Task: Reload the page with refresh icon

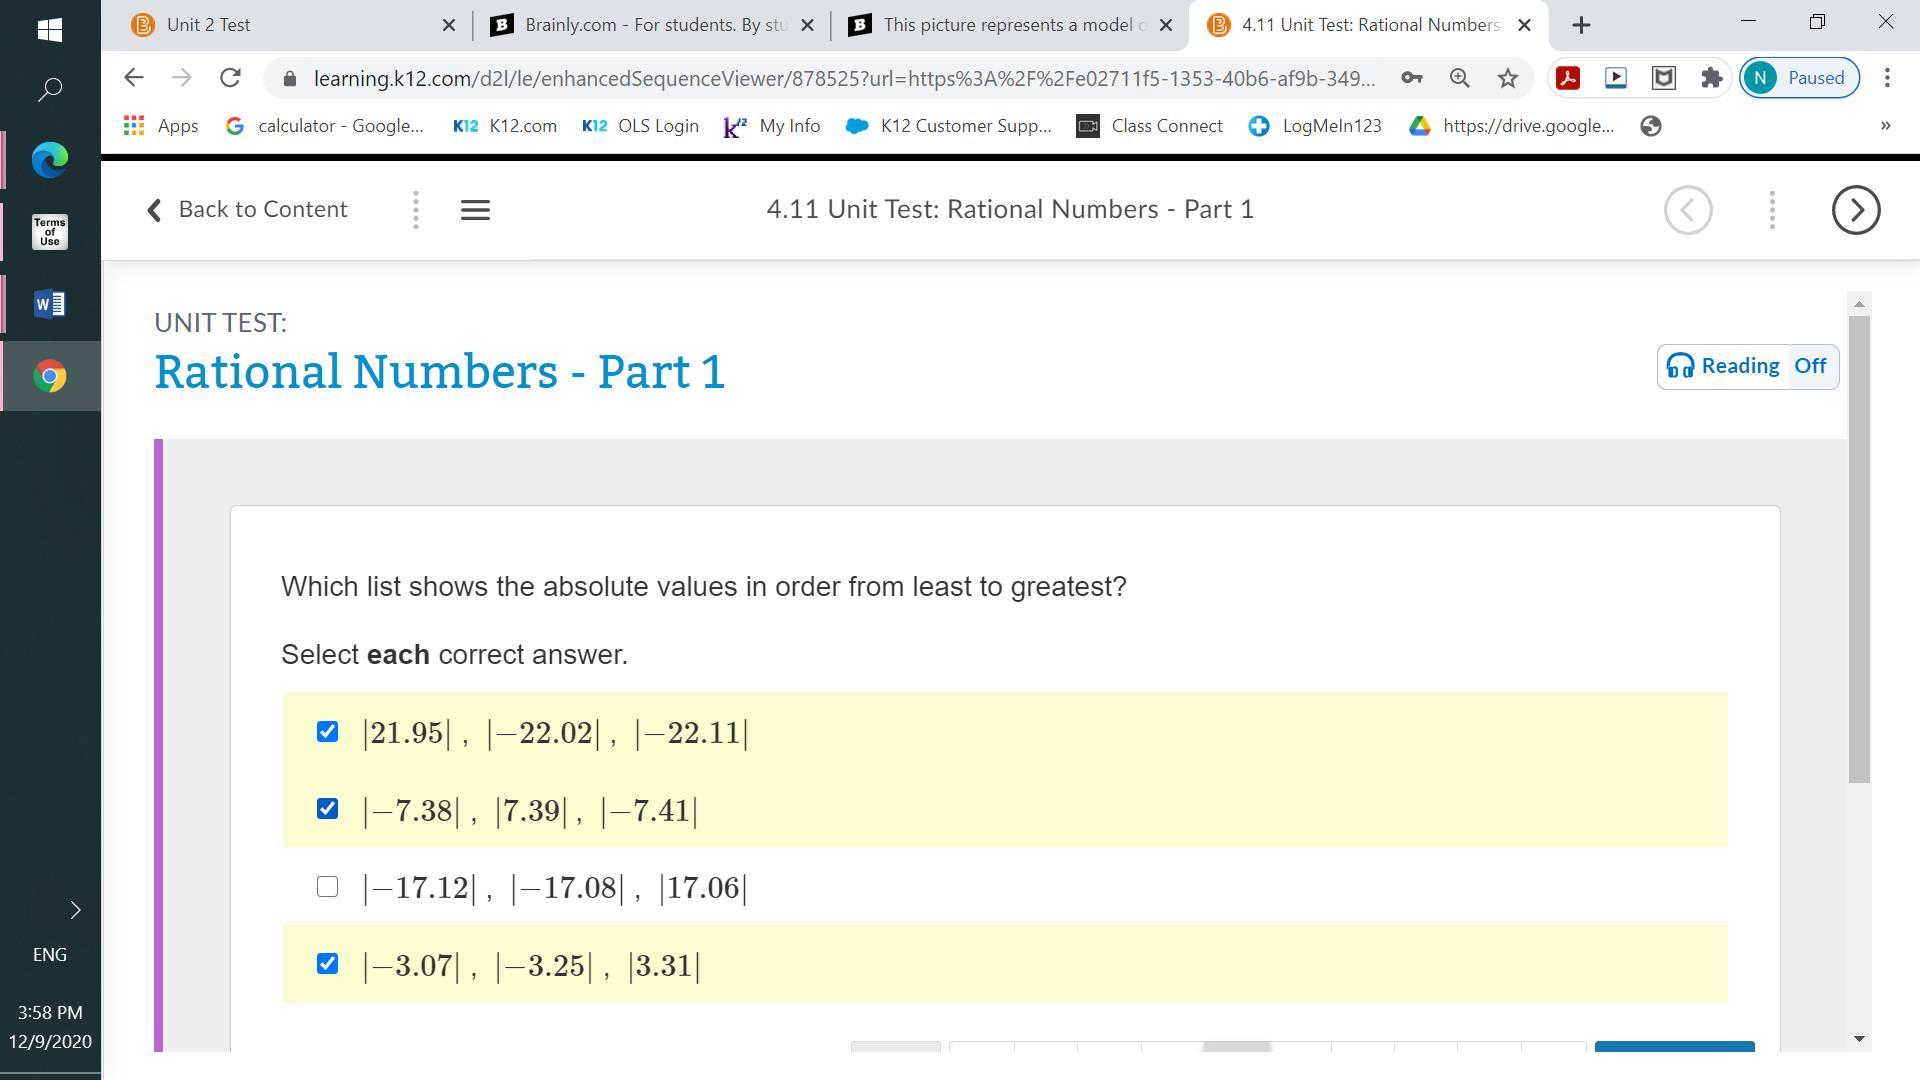Action: 230,78
